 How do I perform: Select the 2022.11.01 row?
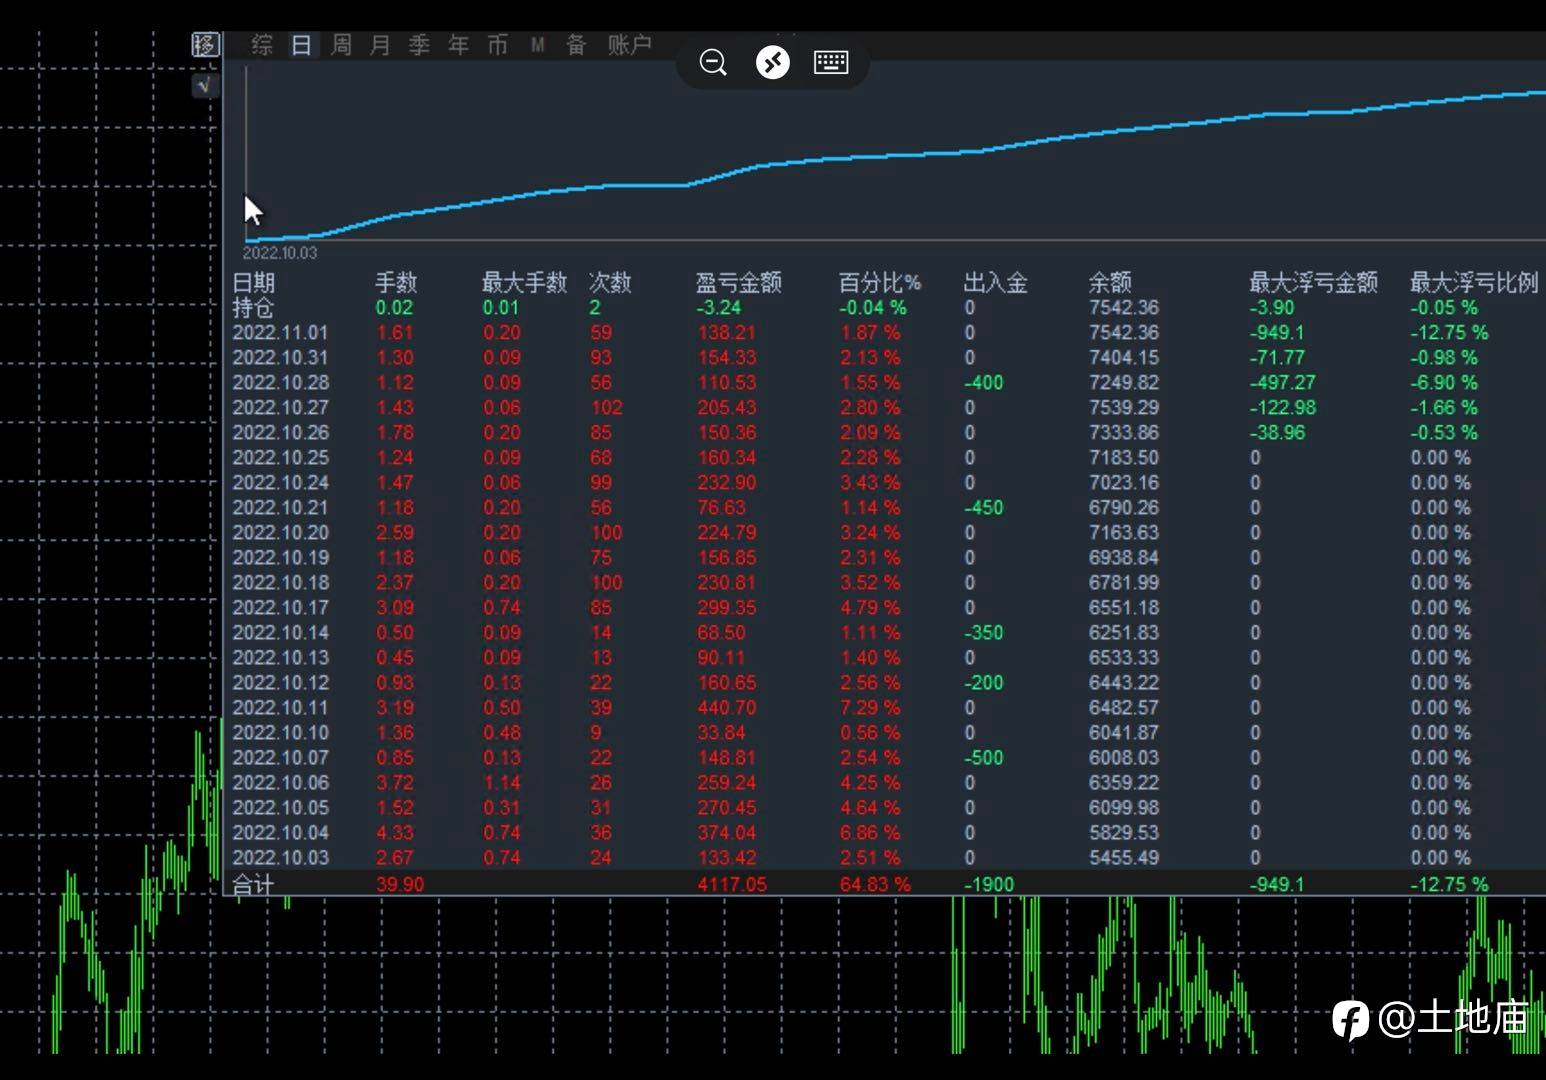click(885, 332)
